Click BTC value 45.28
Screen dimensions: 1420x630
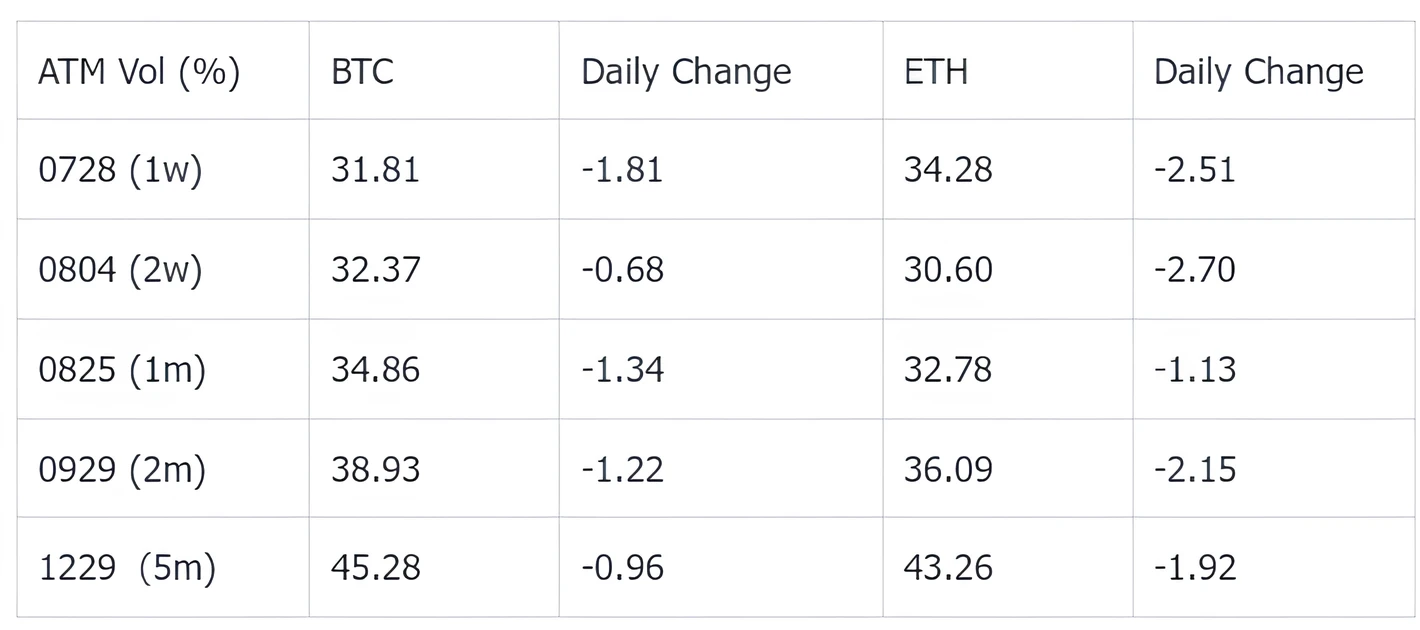(375, 568)
